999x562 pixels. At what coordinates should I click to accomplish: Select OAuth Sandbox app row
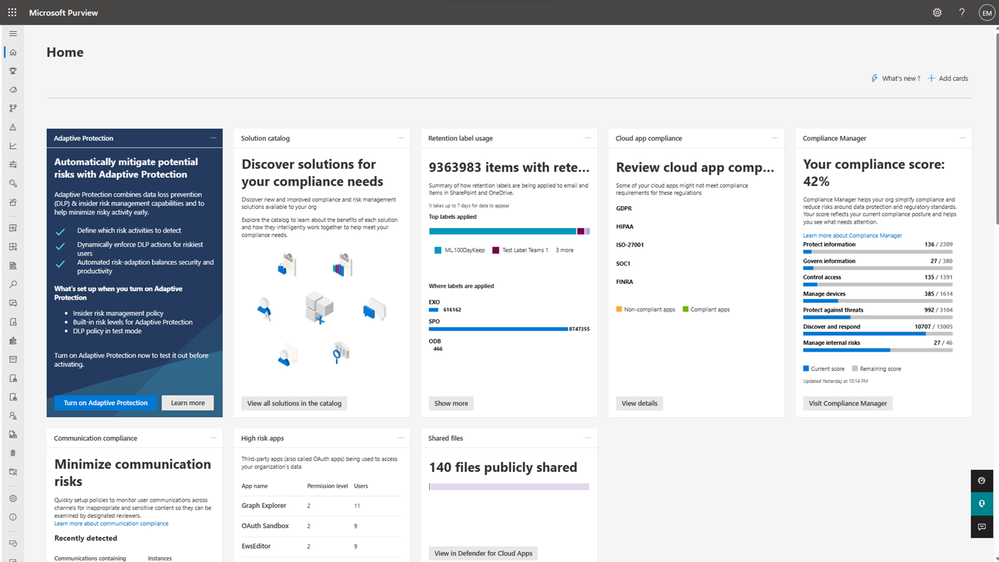tap(322, 526)
